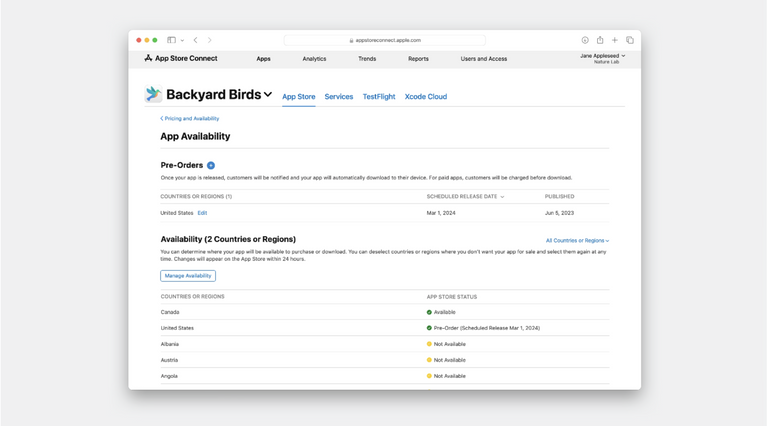Select the Canada row
This screenshot has width=767, height=426.
point(384,312)
